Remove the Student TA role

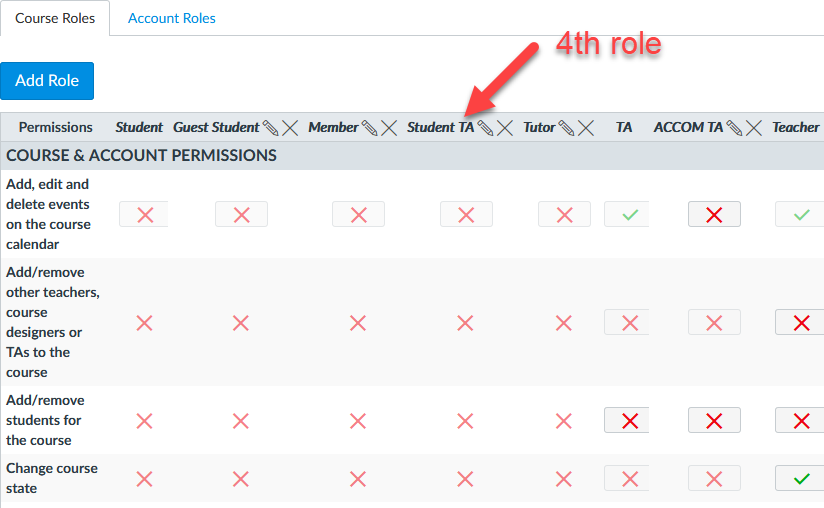[x=505, y=128]
